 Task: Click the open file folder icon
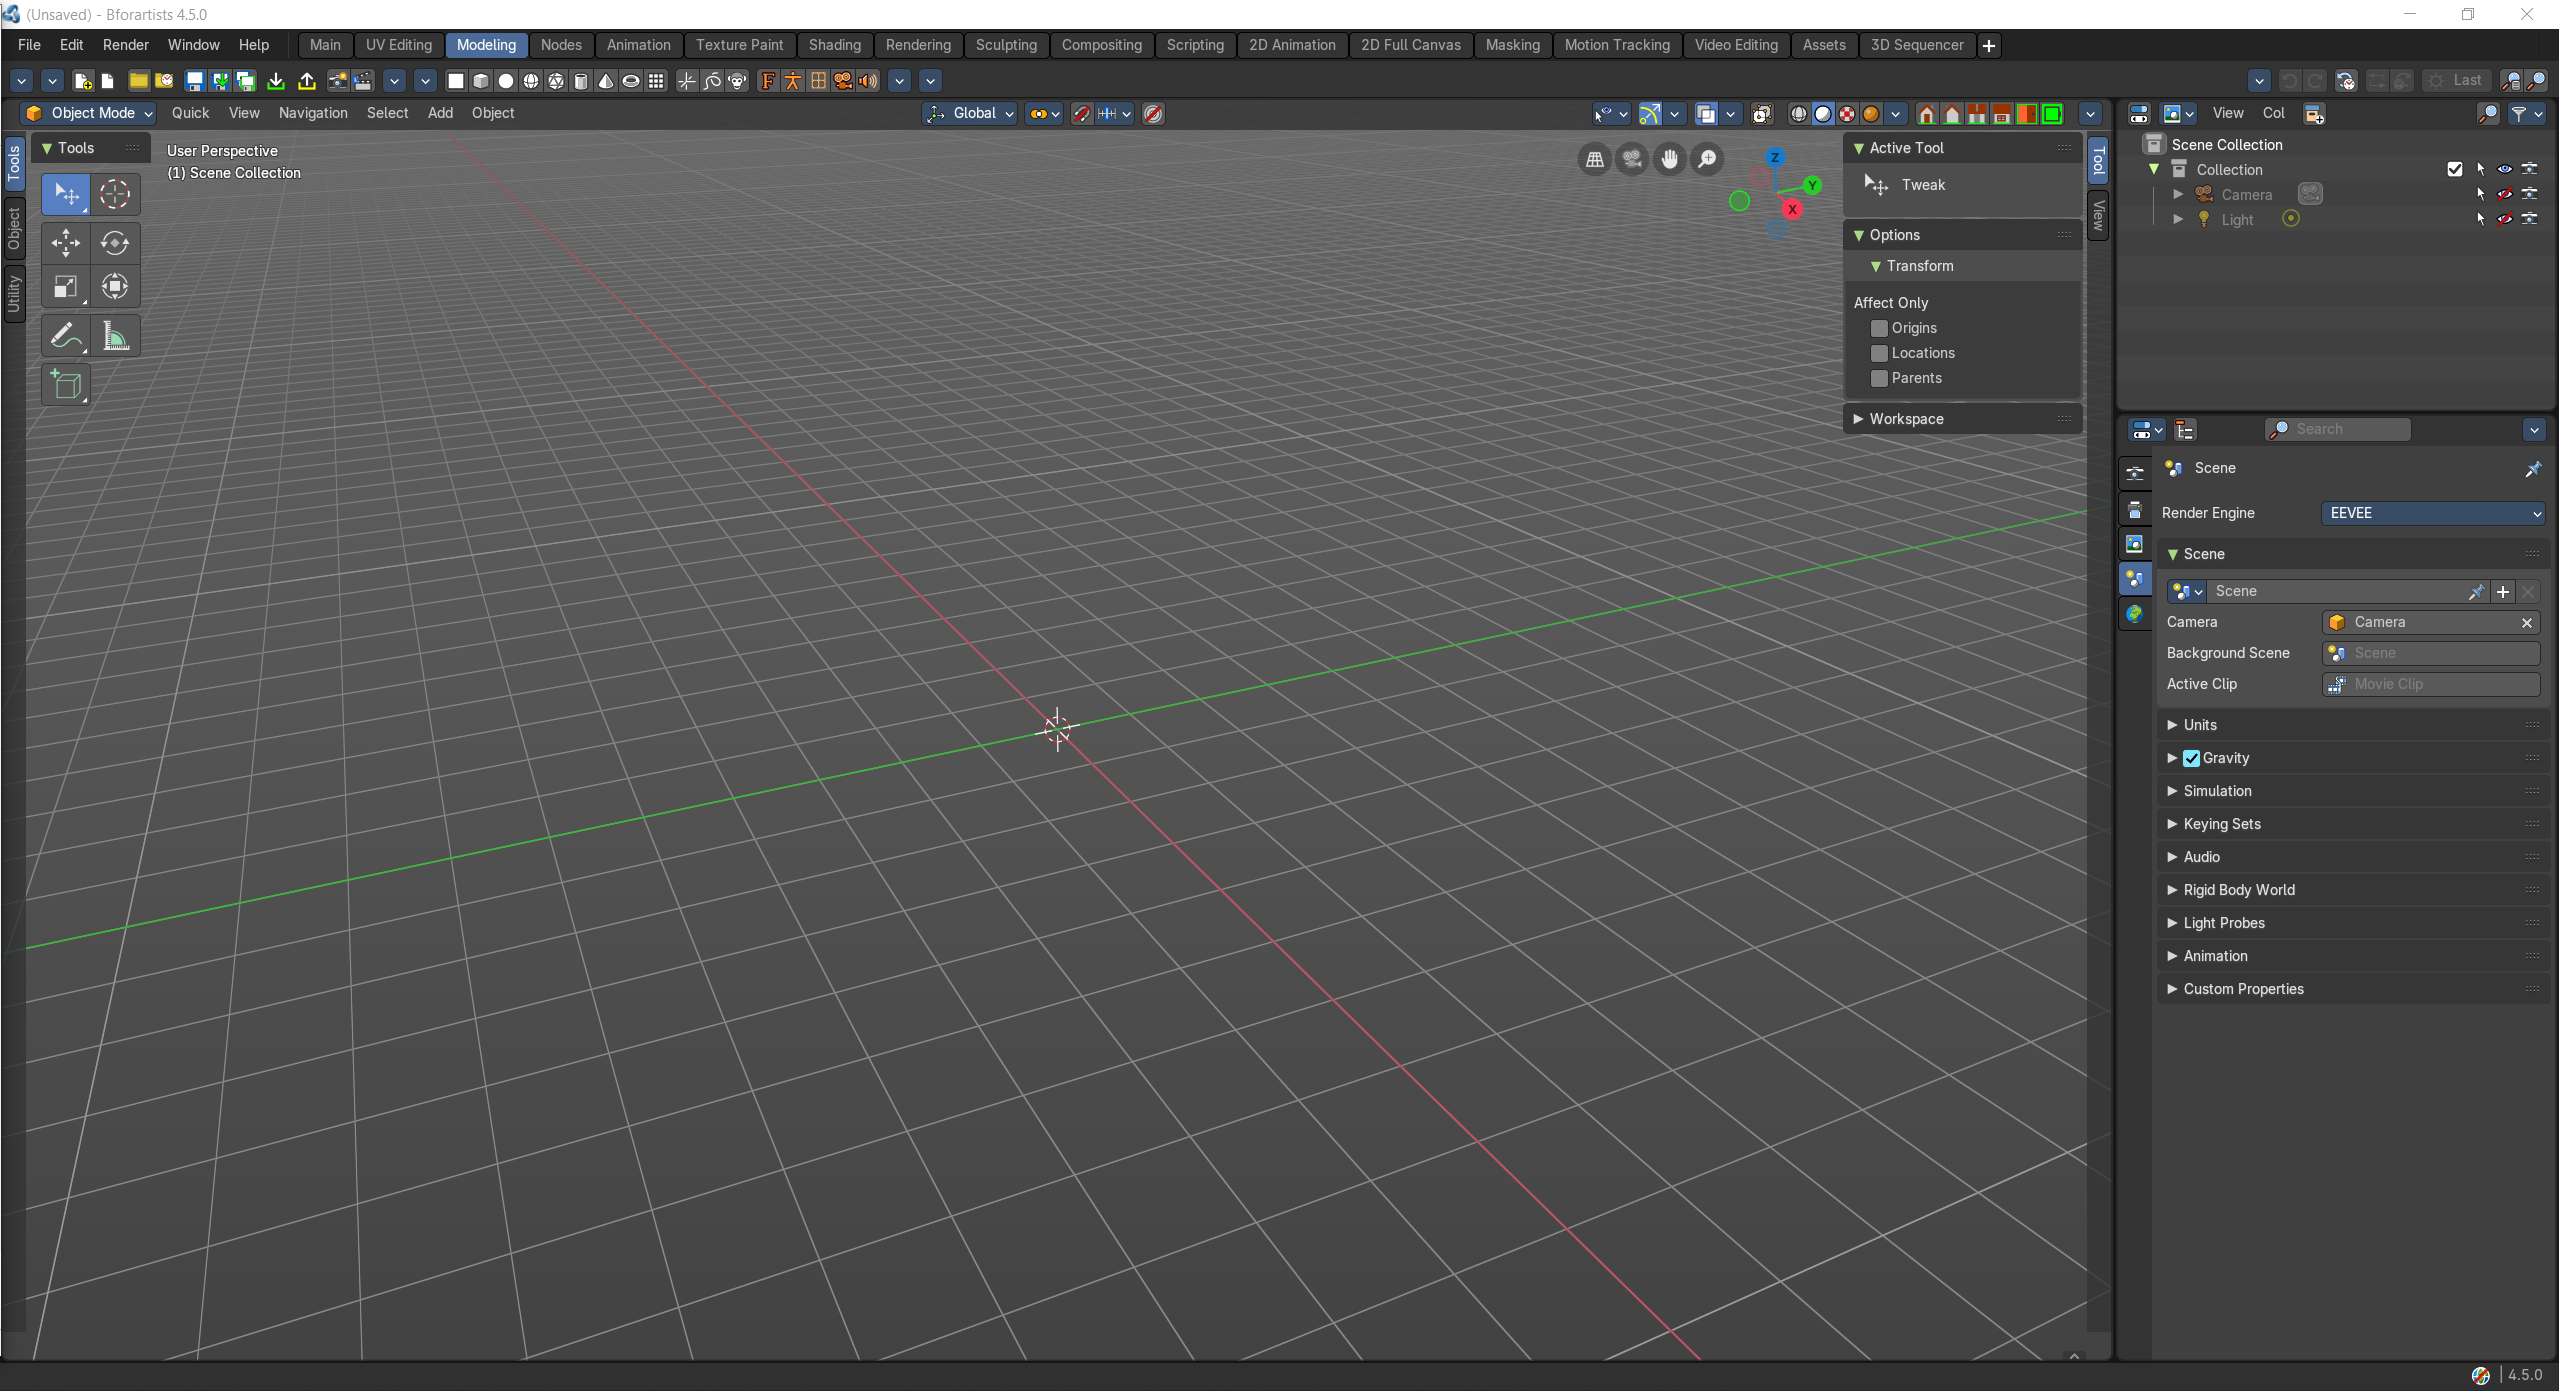point(138,81)
